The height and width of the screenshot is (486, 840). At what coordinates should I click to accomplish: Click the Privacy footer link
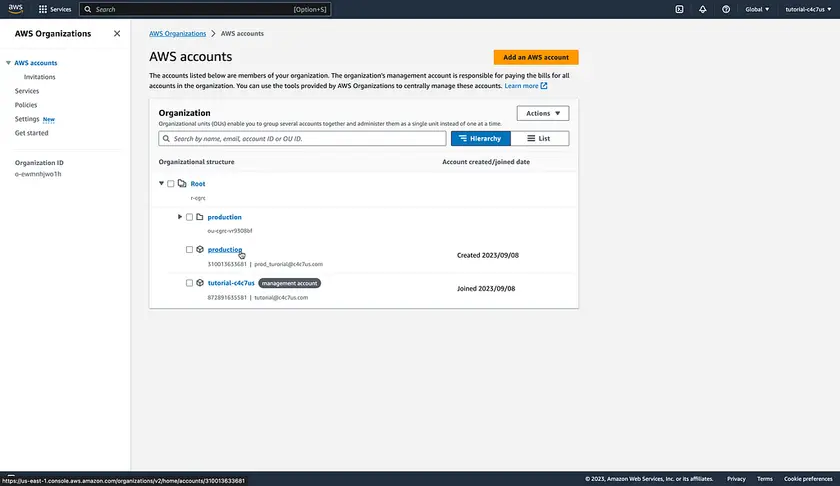pos(736,479)
